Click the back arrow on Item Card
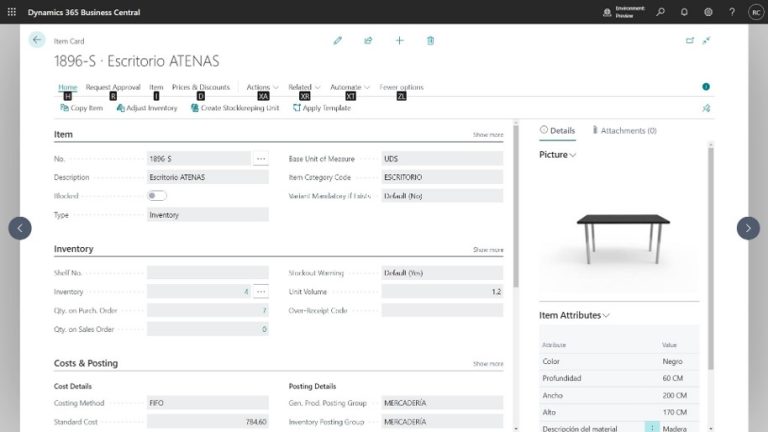Viewport: 768px width, 432px height. click(x=37, y=40)
